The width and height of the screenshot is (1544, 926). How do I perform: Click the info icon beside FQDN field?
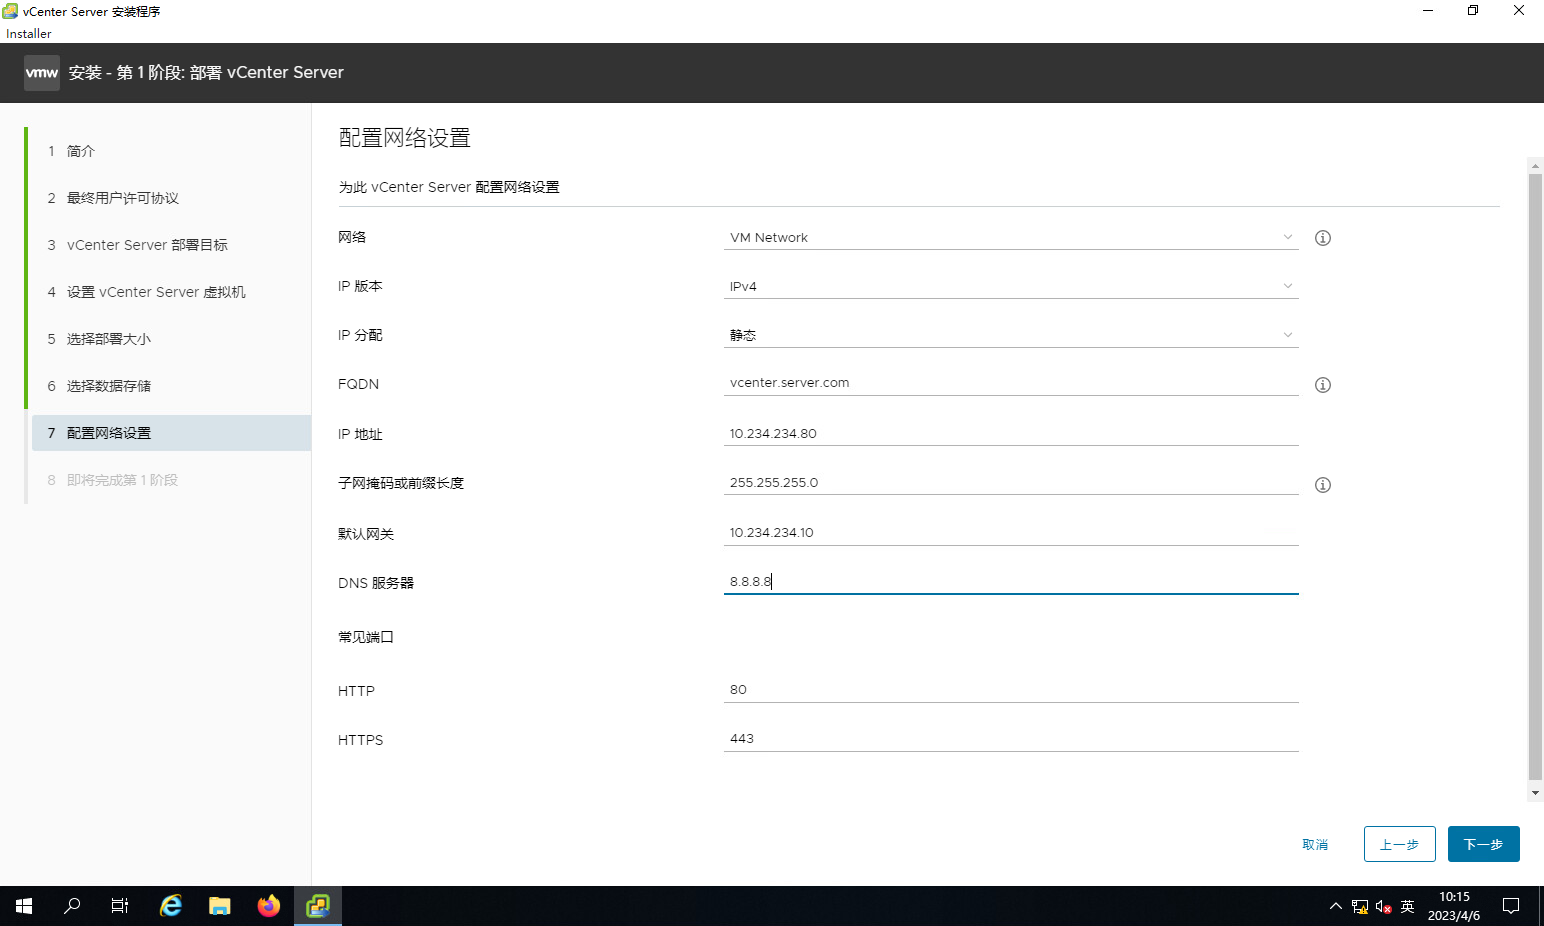coord(1322,385)
